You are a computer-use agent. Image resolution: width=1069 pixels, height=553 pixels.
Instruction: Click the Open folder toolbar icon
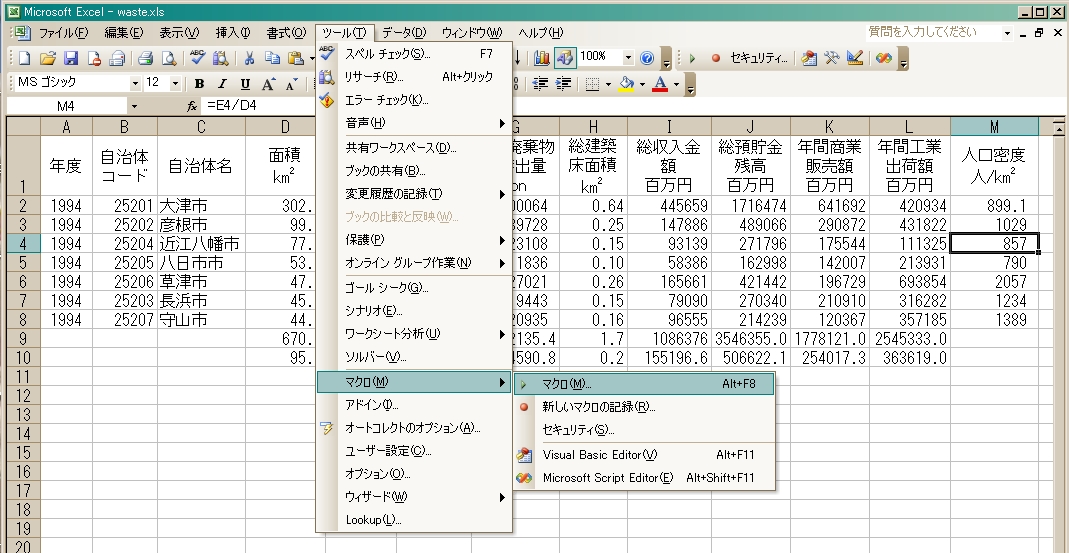[48, 59]
